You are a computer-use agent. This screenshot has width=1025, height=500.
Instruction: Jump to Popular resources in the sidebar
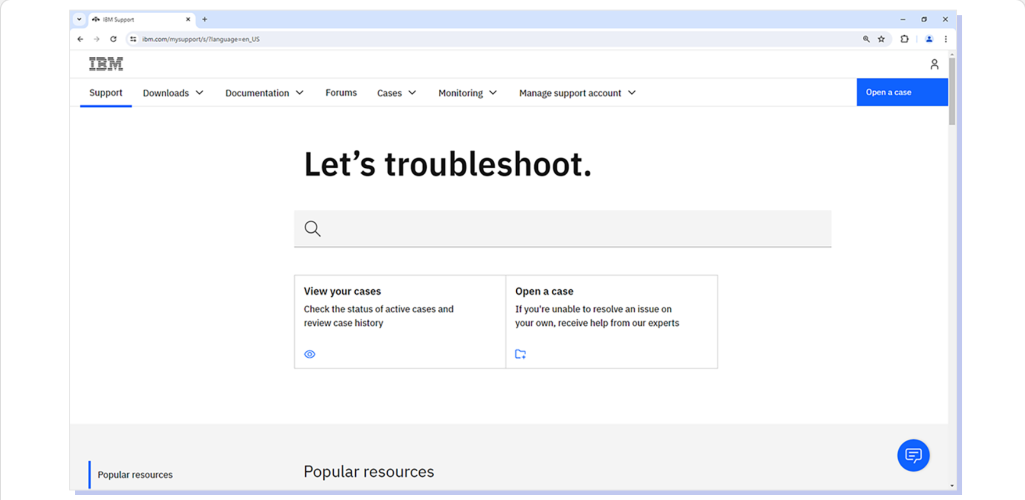pyautogui.click(x=135, y=475)
